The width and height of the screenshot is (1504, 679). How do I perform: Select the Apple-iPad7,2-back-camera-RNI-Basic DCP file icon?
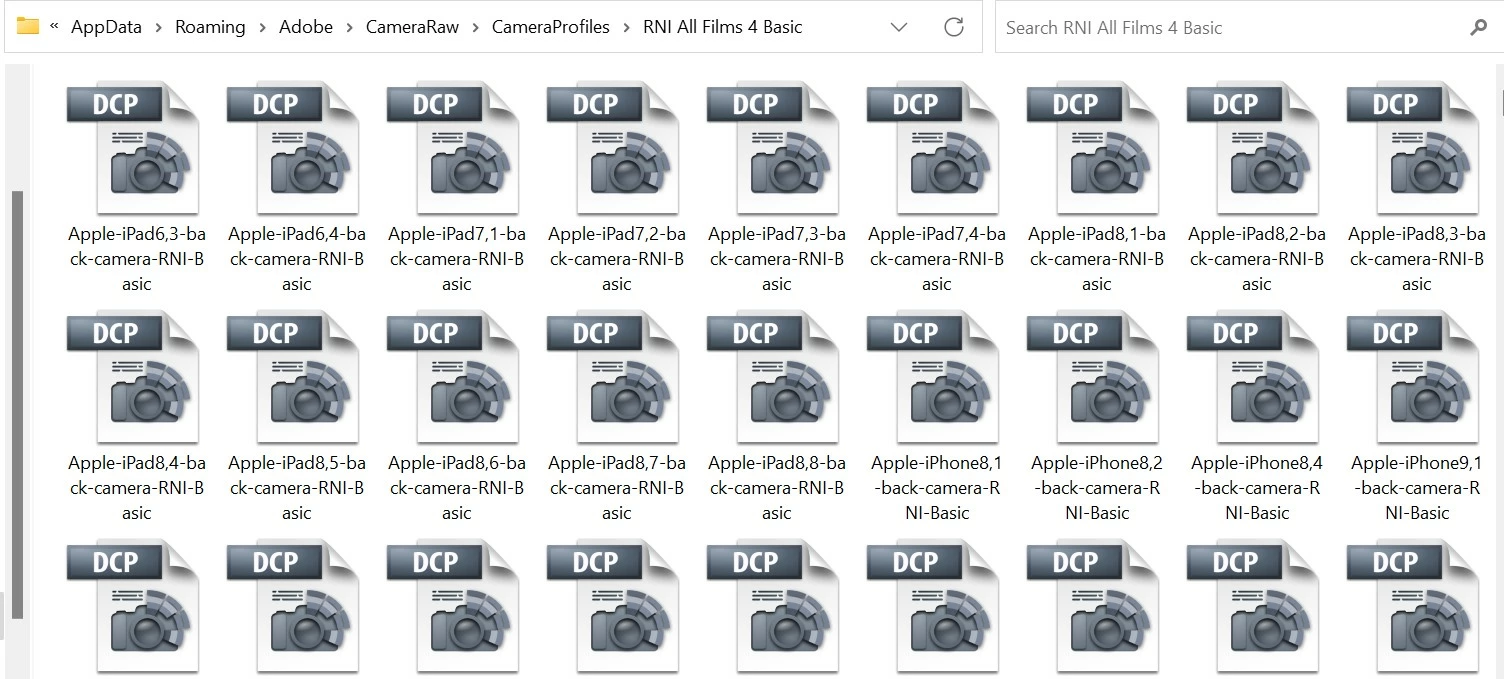[x=613, y=148]
